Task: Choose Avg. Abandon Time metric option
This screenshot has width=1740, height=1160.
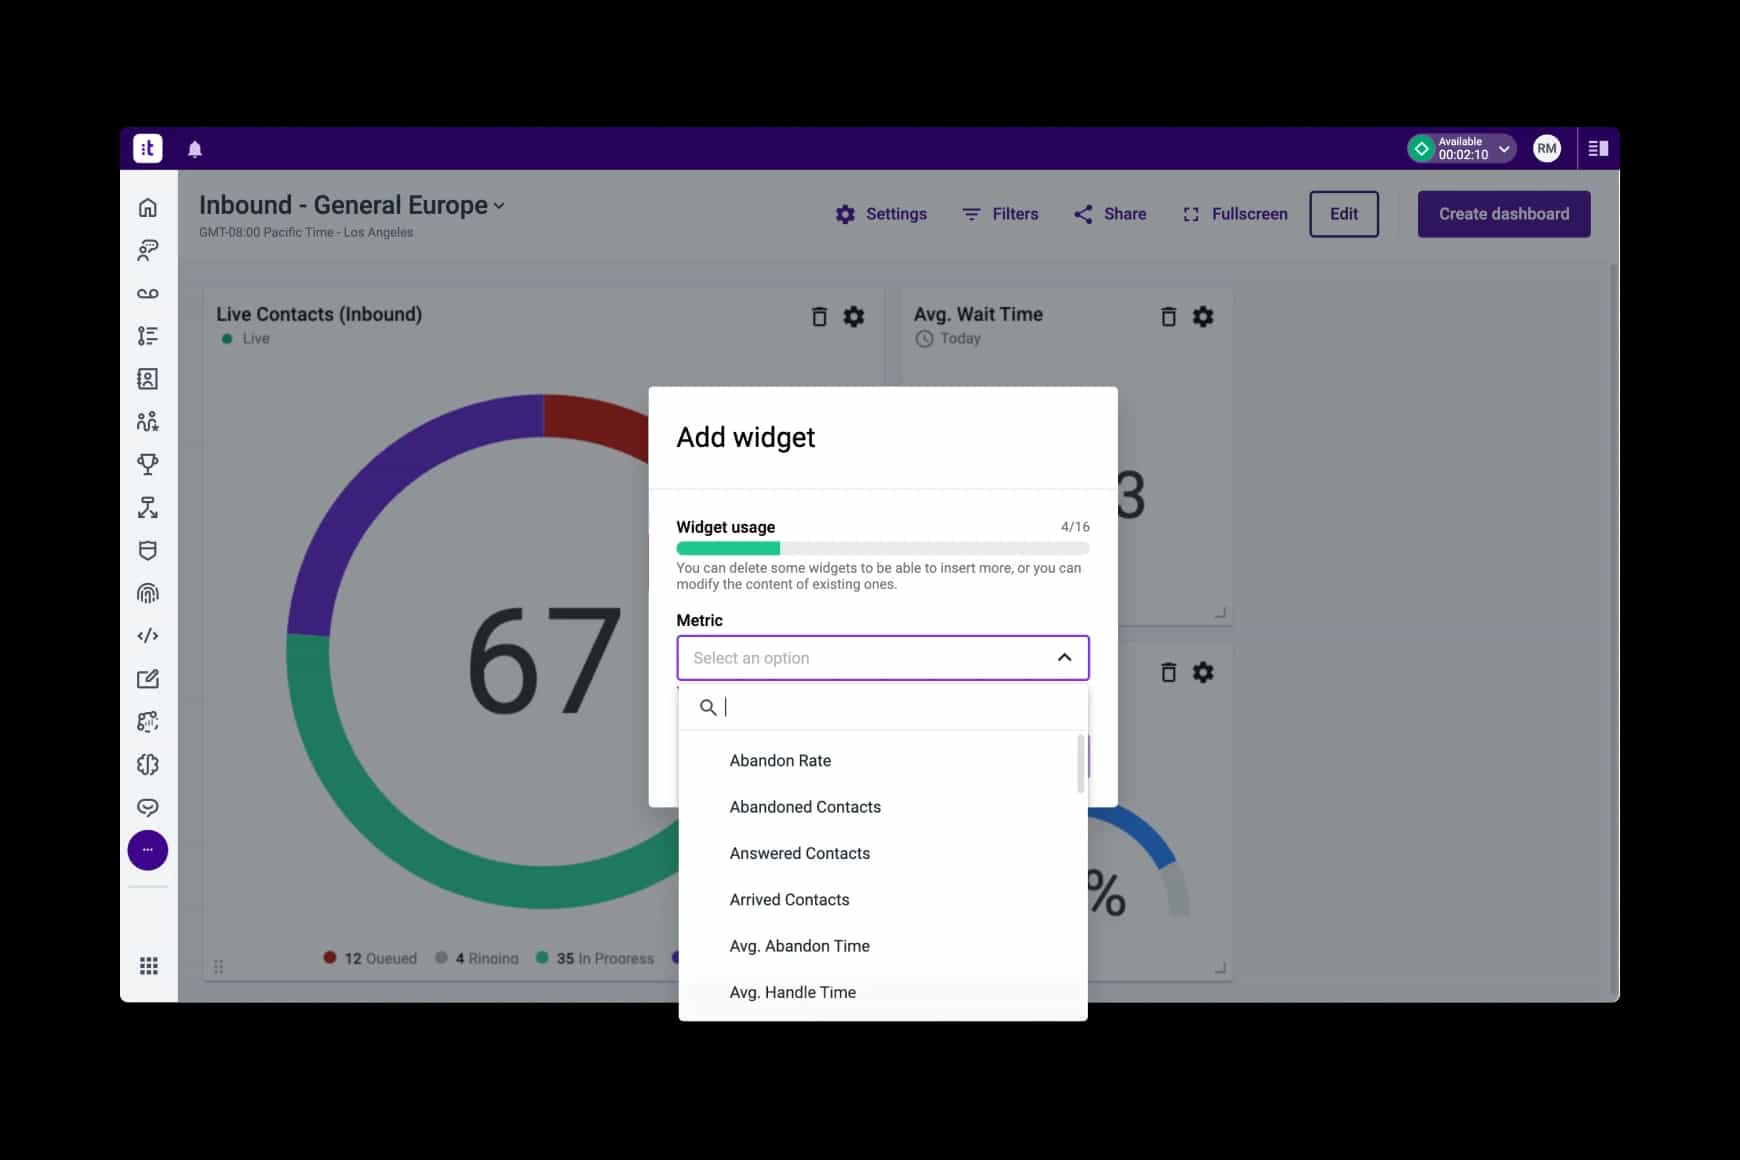Action: pyautogui.click(x=799, y=946)
